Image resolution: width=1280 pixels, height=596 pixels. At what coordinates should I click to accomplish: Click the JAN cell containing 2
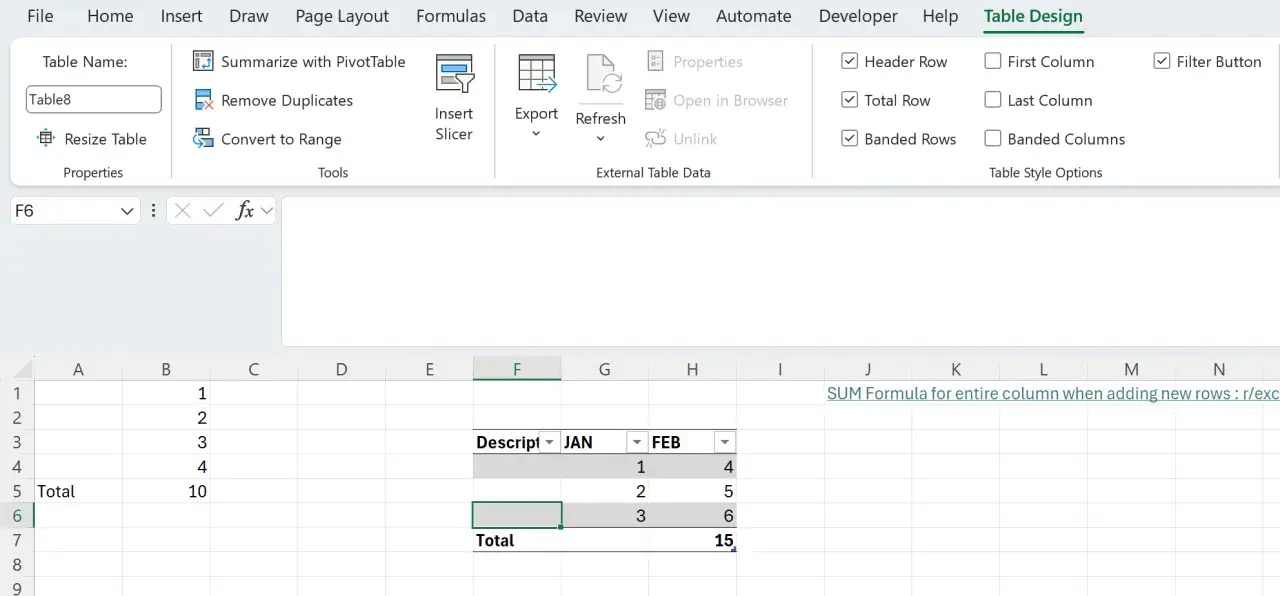[x=605, y=491]
